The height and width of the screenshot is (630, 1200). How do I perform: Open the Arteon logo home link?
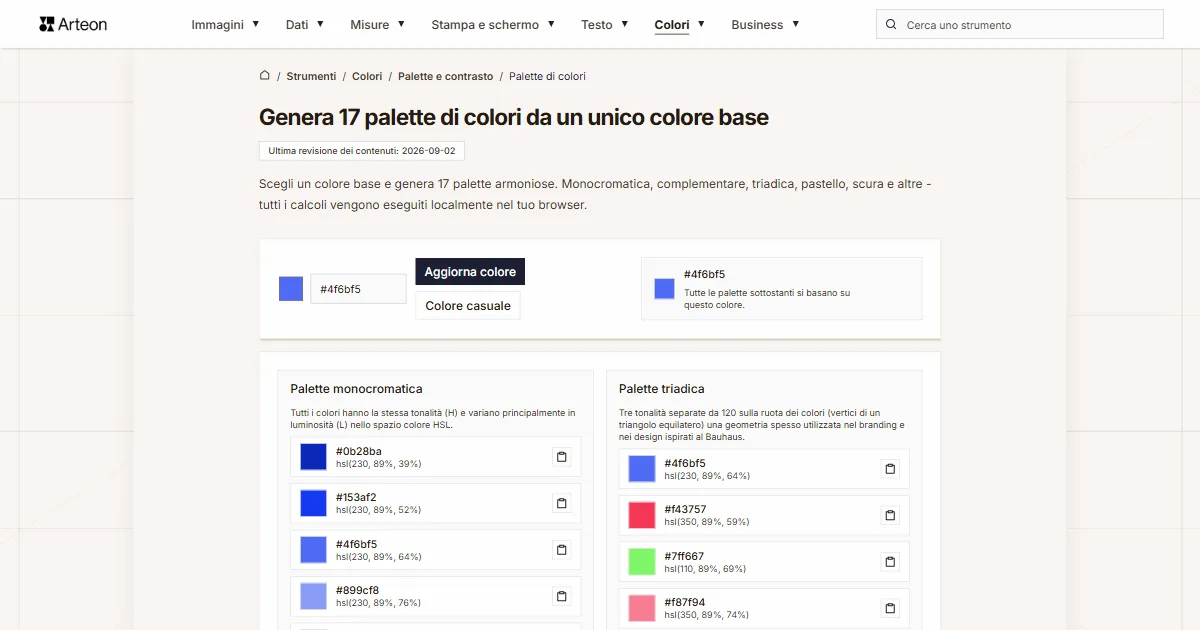73,24
